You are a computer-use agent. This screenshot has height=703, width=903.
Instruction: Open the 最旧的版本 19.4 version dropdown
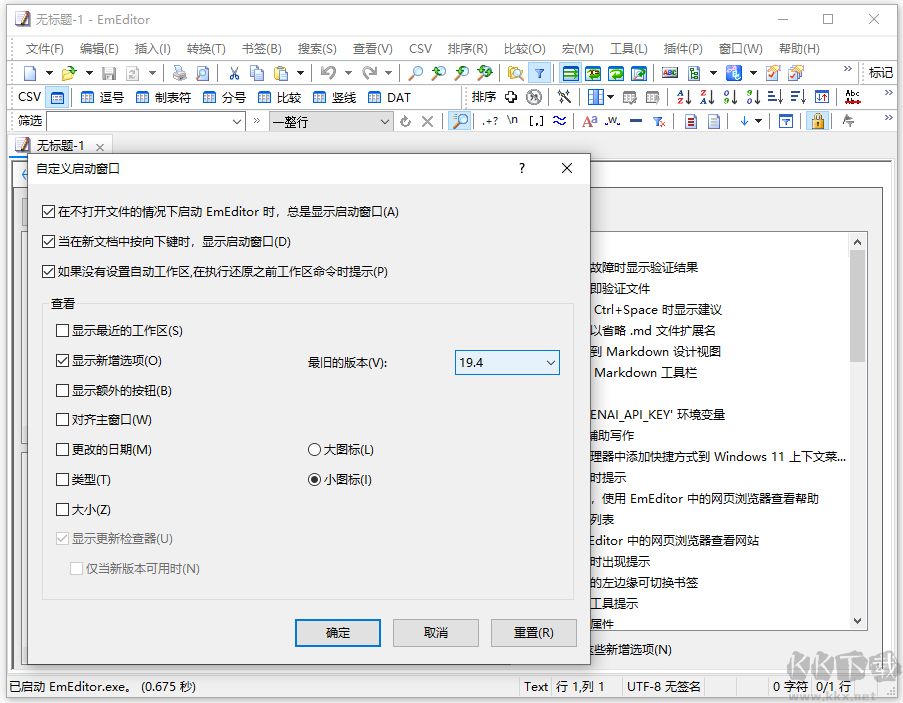[507, 363]
